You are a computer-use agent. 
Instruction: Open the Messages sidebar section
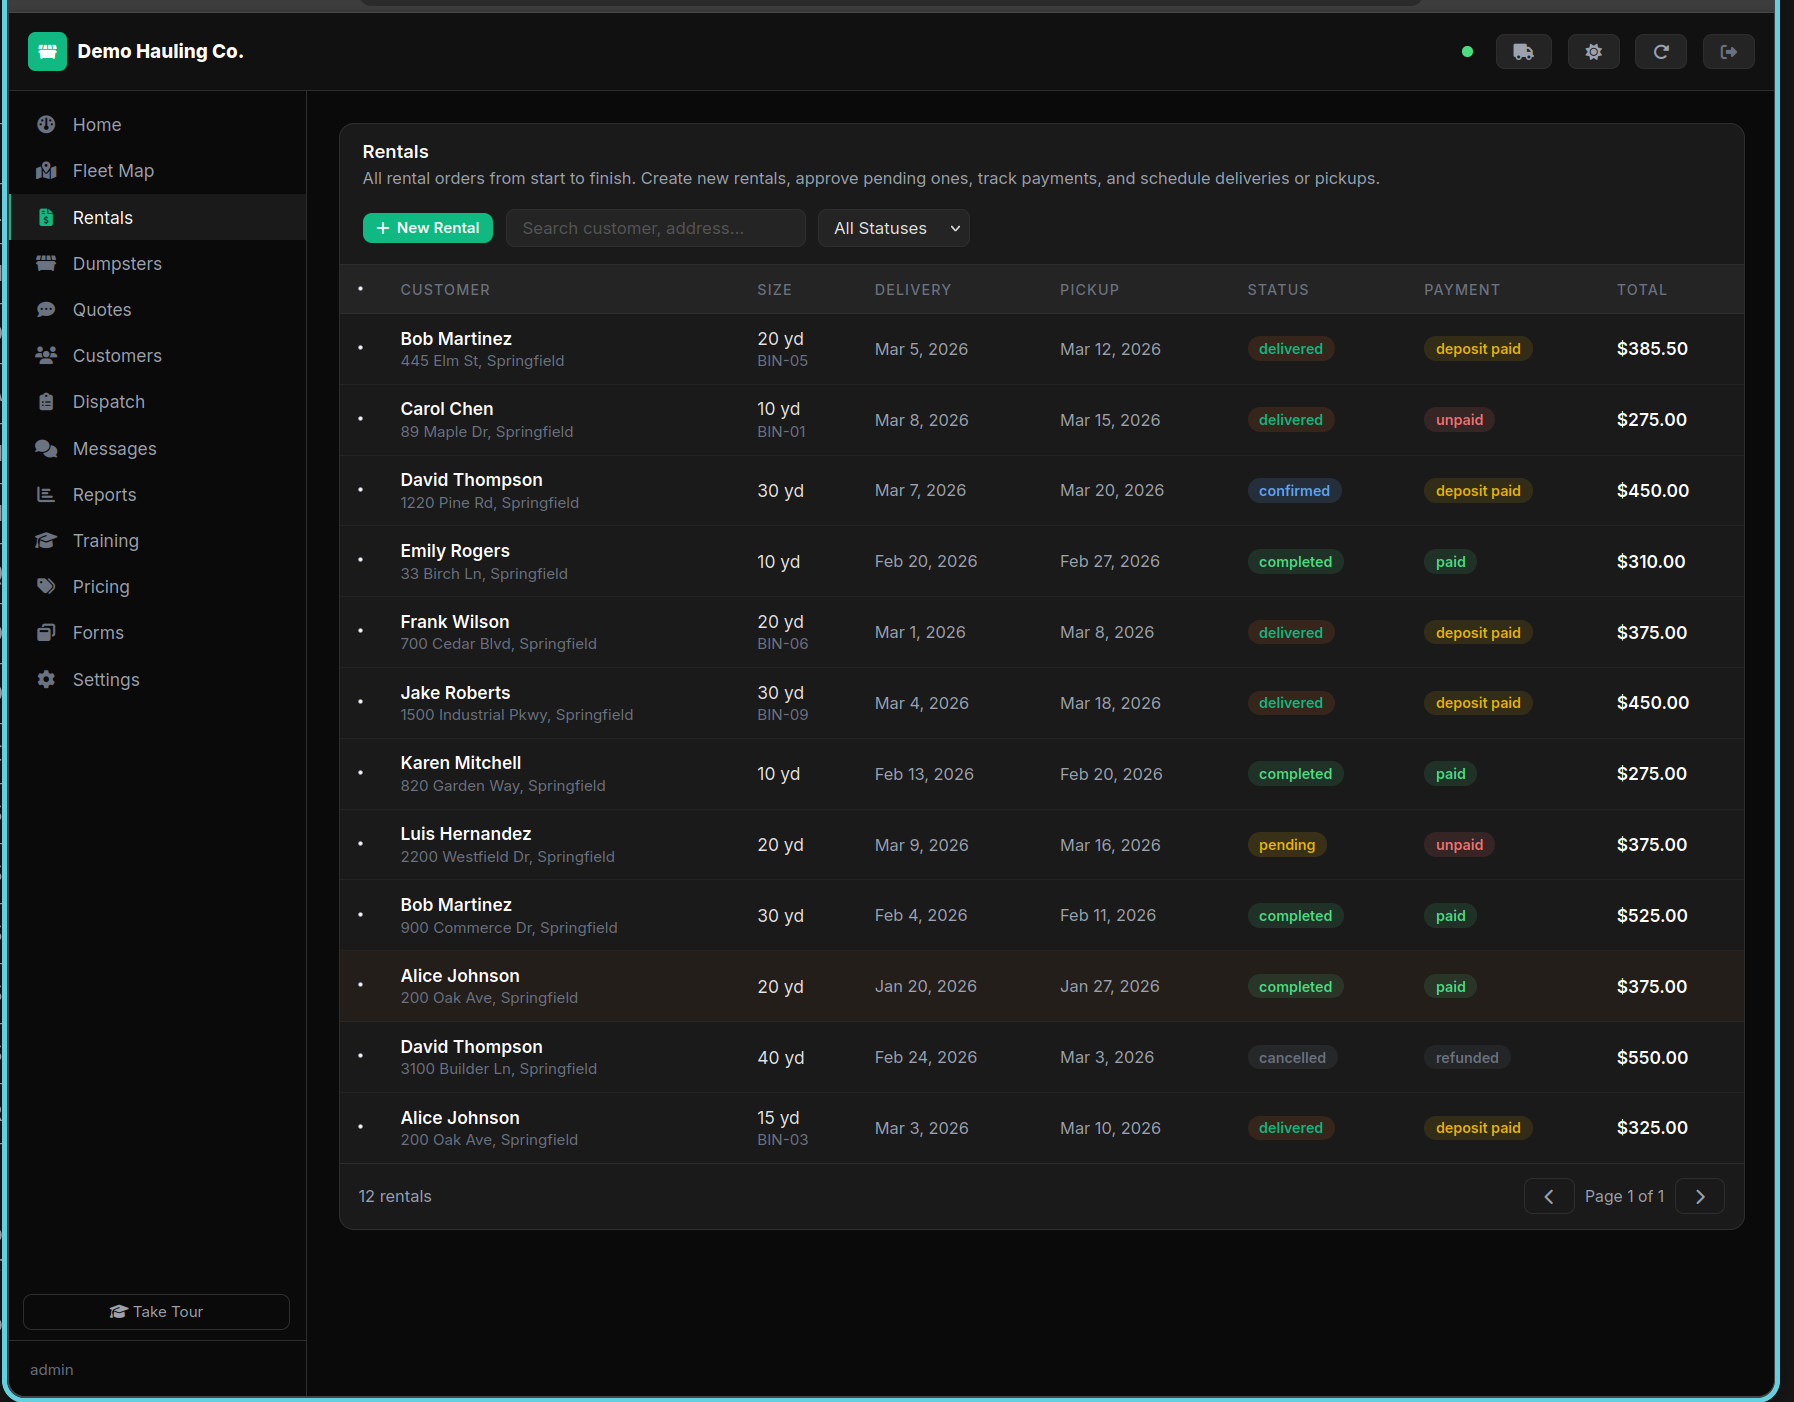114,449
